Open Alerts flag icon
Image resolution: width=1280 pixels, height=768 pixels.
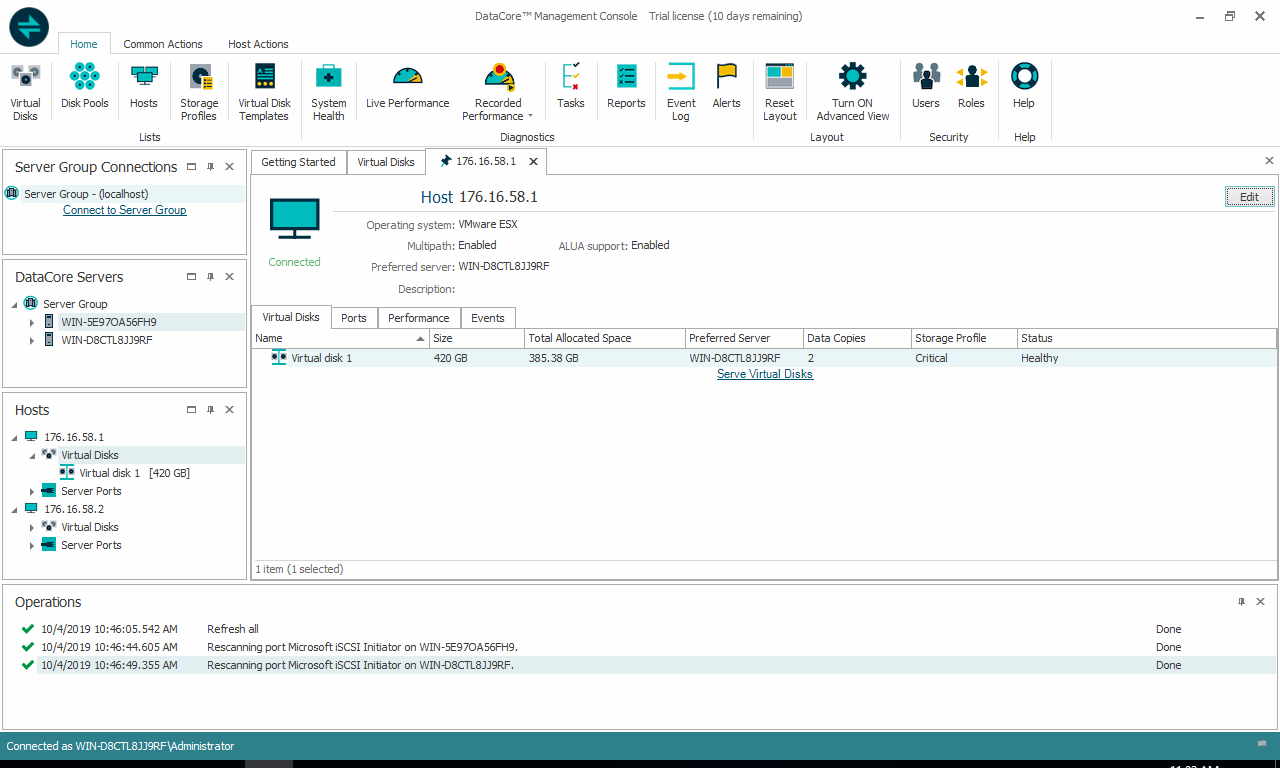727,86
